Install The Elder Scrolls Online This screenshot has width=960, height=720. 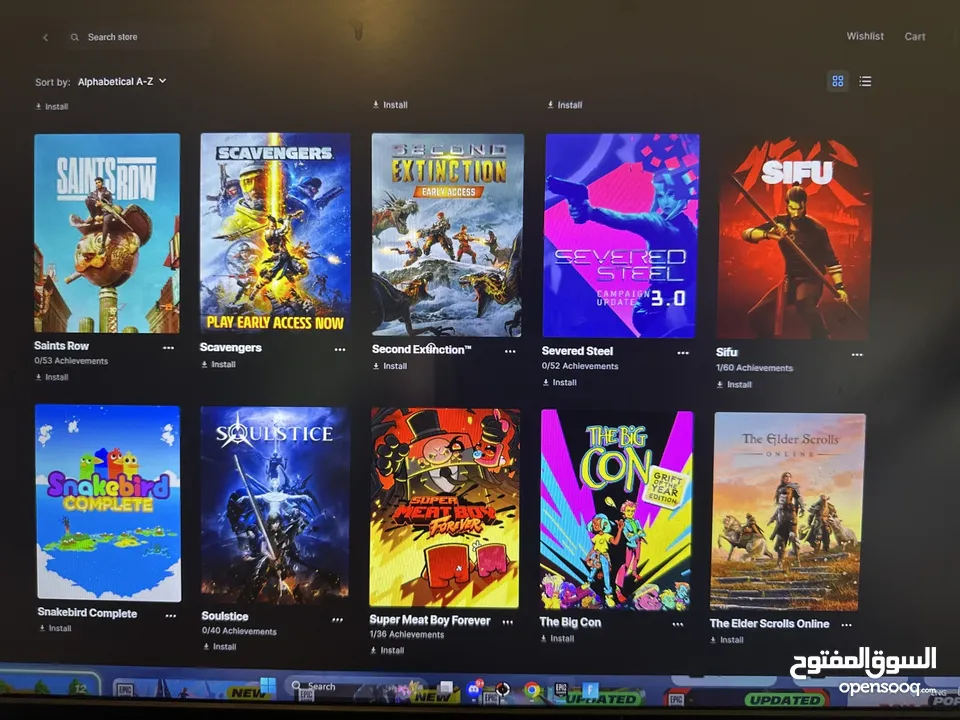click(727, 640)
